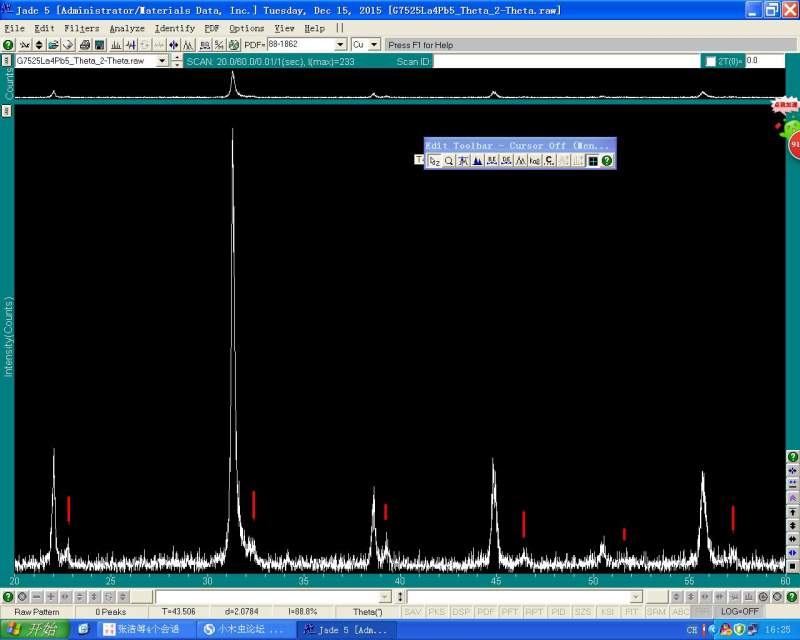Viewport: 800px width, 640px height.
Task: Click the grid layout icon in Edit Toolbar
Action: pyautogui.click(x=592, y=161)
